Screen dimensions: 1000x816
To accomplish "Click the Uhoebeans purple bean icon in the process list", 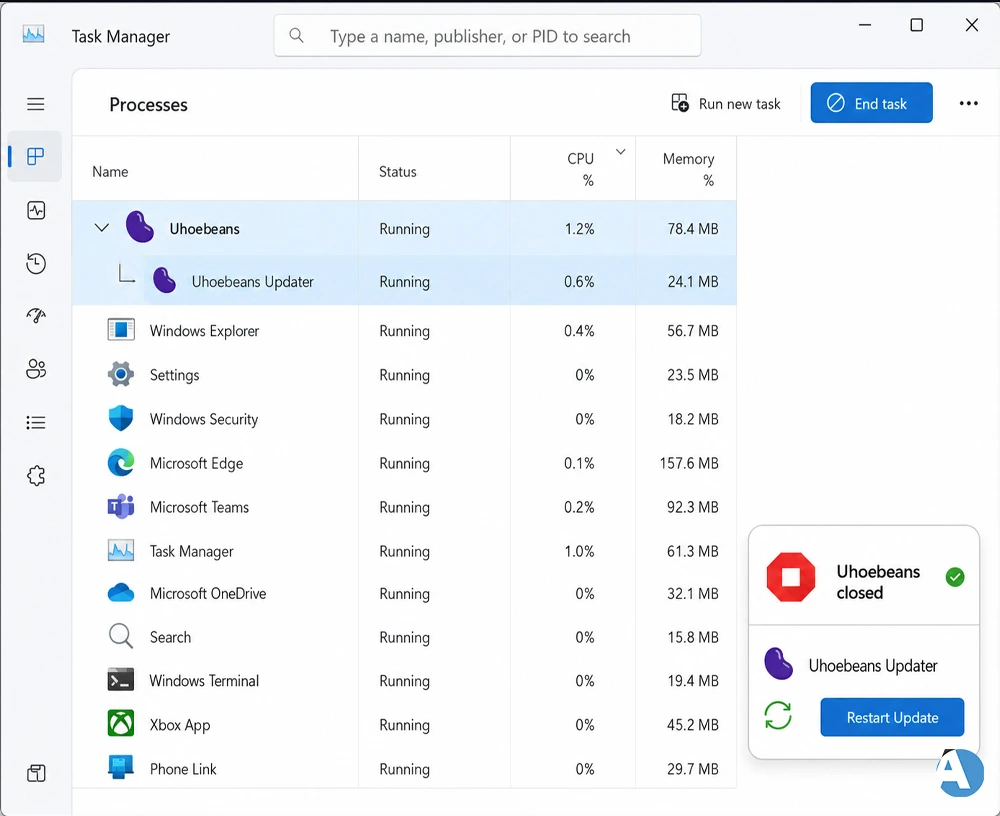I will coord(140,226).
